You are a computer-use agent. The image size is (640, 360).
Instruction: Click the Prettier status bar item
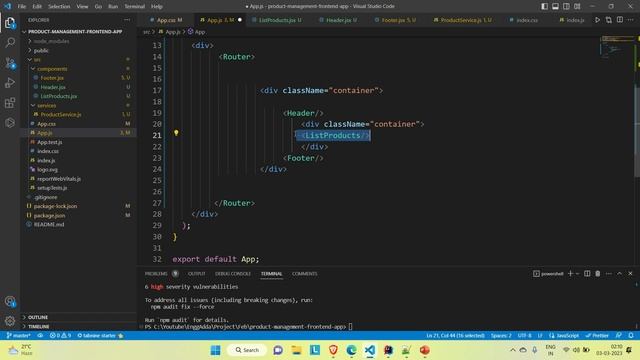[597, 336]
